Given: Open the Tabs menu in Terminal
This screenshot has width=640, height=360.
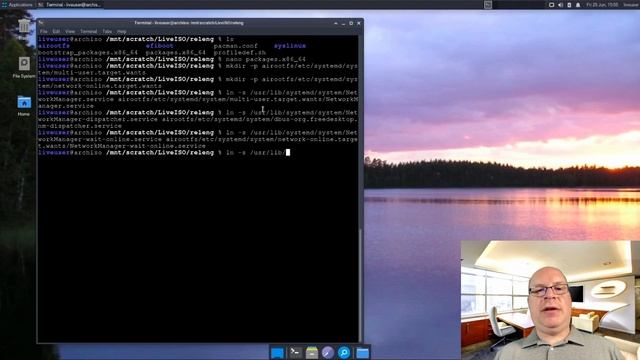Looking at the screenshot, I should click(x=107, y=31).
